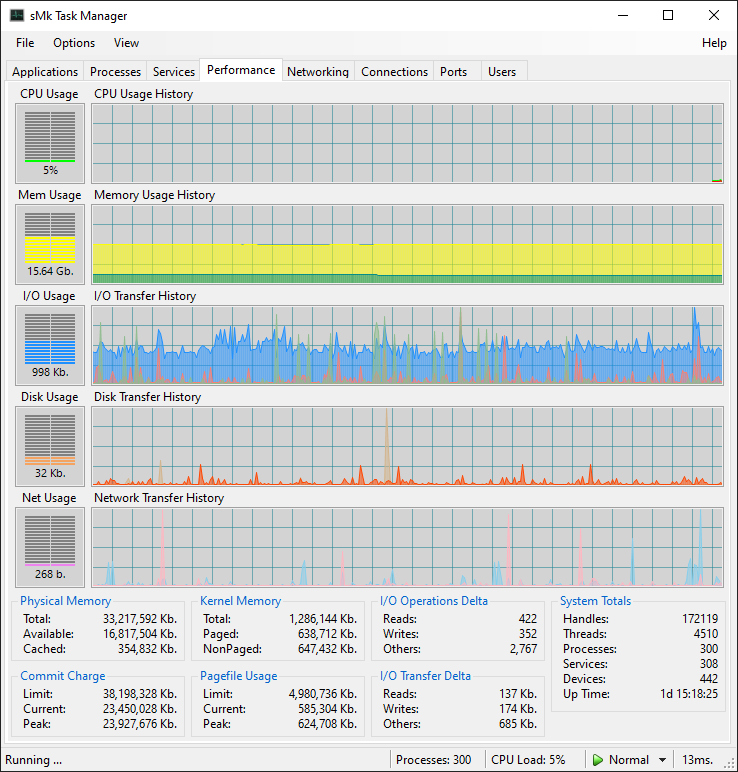Click the I/O Usage gauge meter
The width and height of the screenshot is (738, 772).
[50, 345]
